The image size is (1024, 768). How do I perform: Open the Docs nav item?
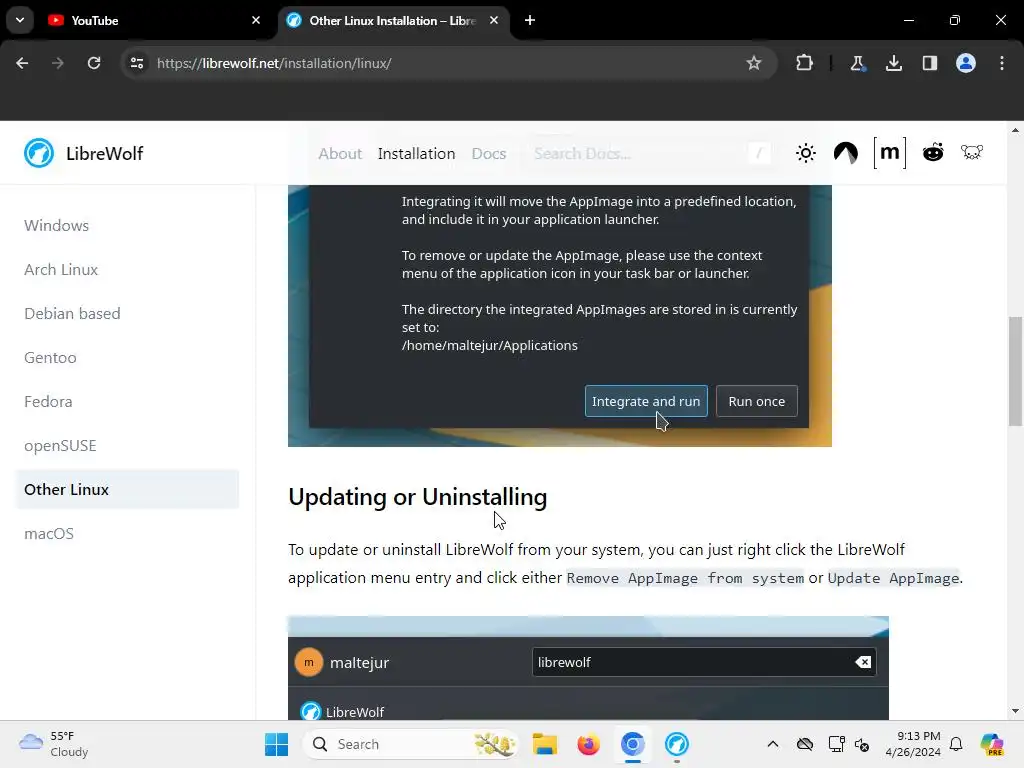point(488,153)
